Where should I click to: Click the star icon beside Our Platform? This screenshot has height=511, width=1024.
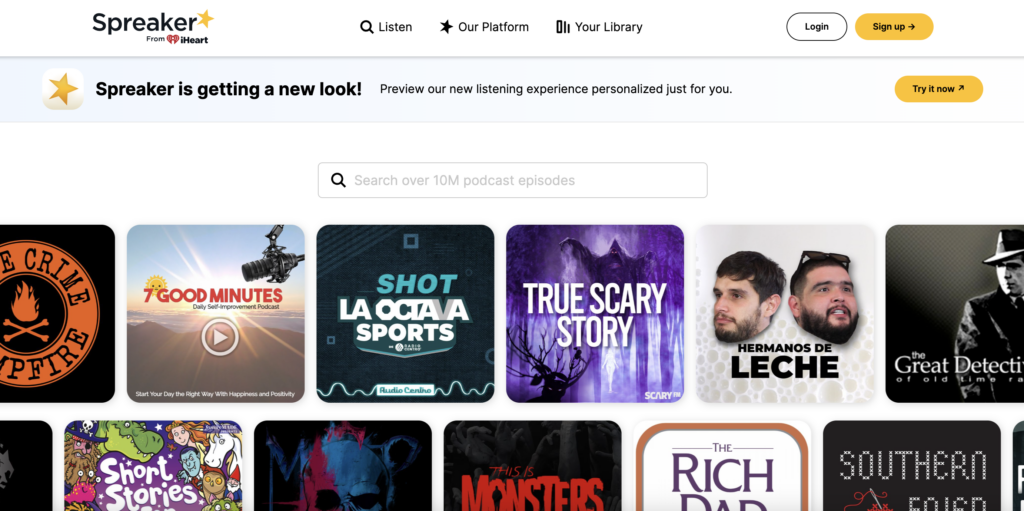pyautogui.click(x=446, y=27)
